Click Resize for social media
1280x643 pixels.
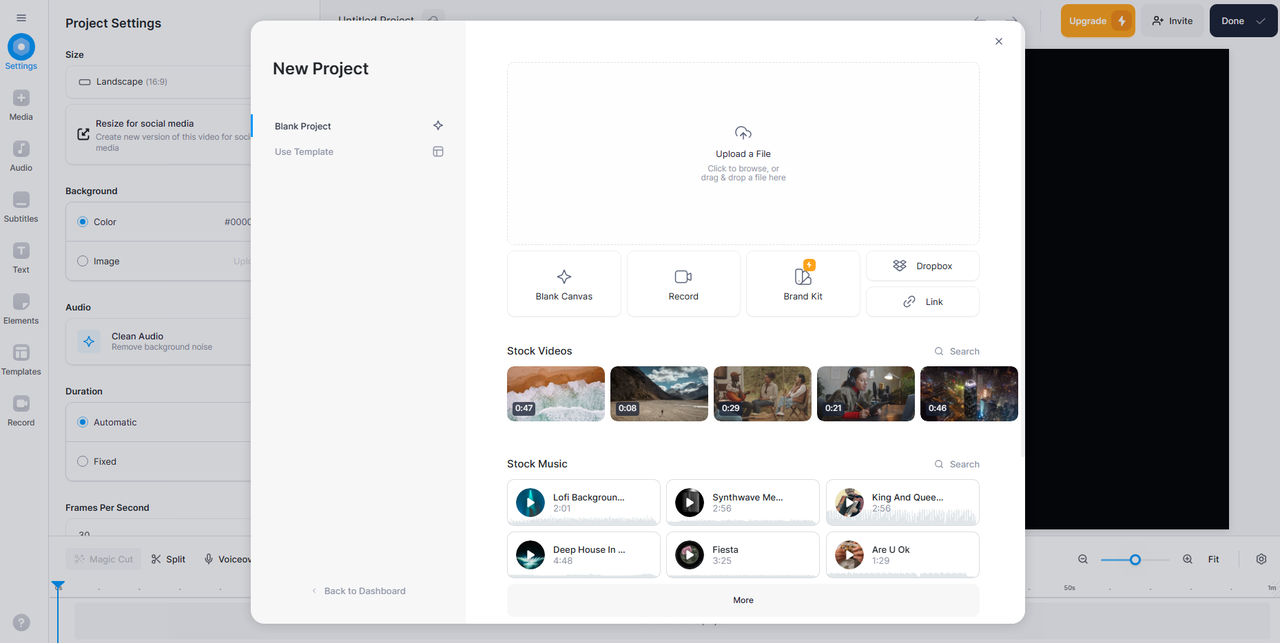pos(158,135)
